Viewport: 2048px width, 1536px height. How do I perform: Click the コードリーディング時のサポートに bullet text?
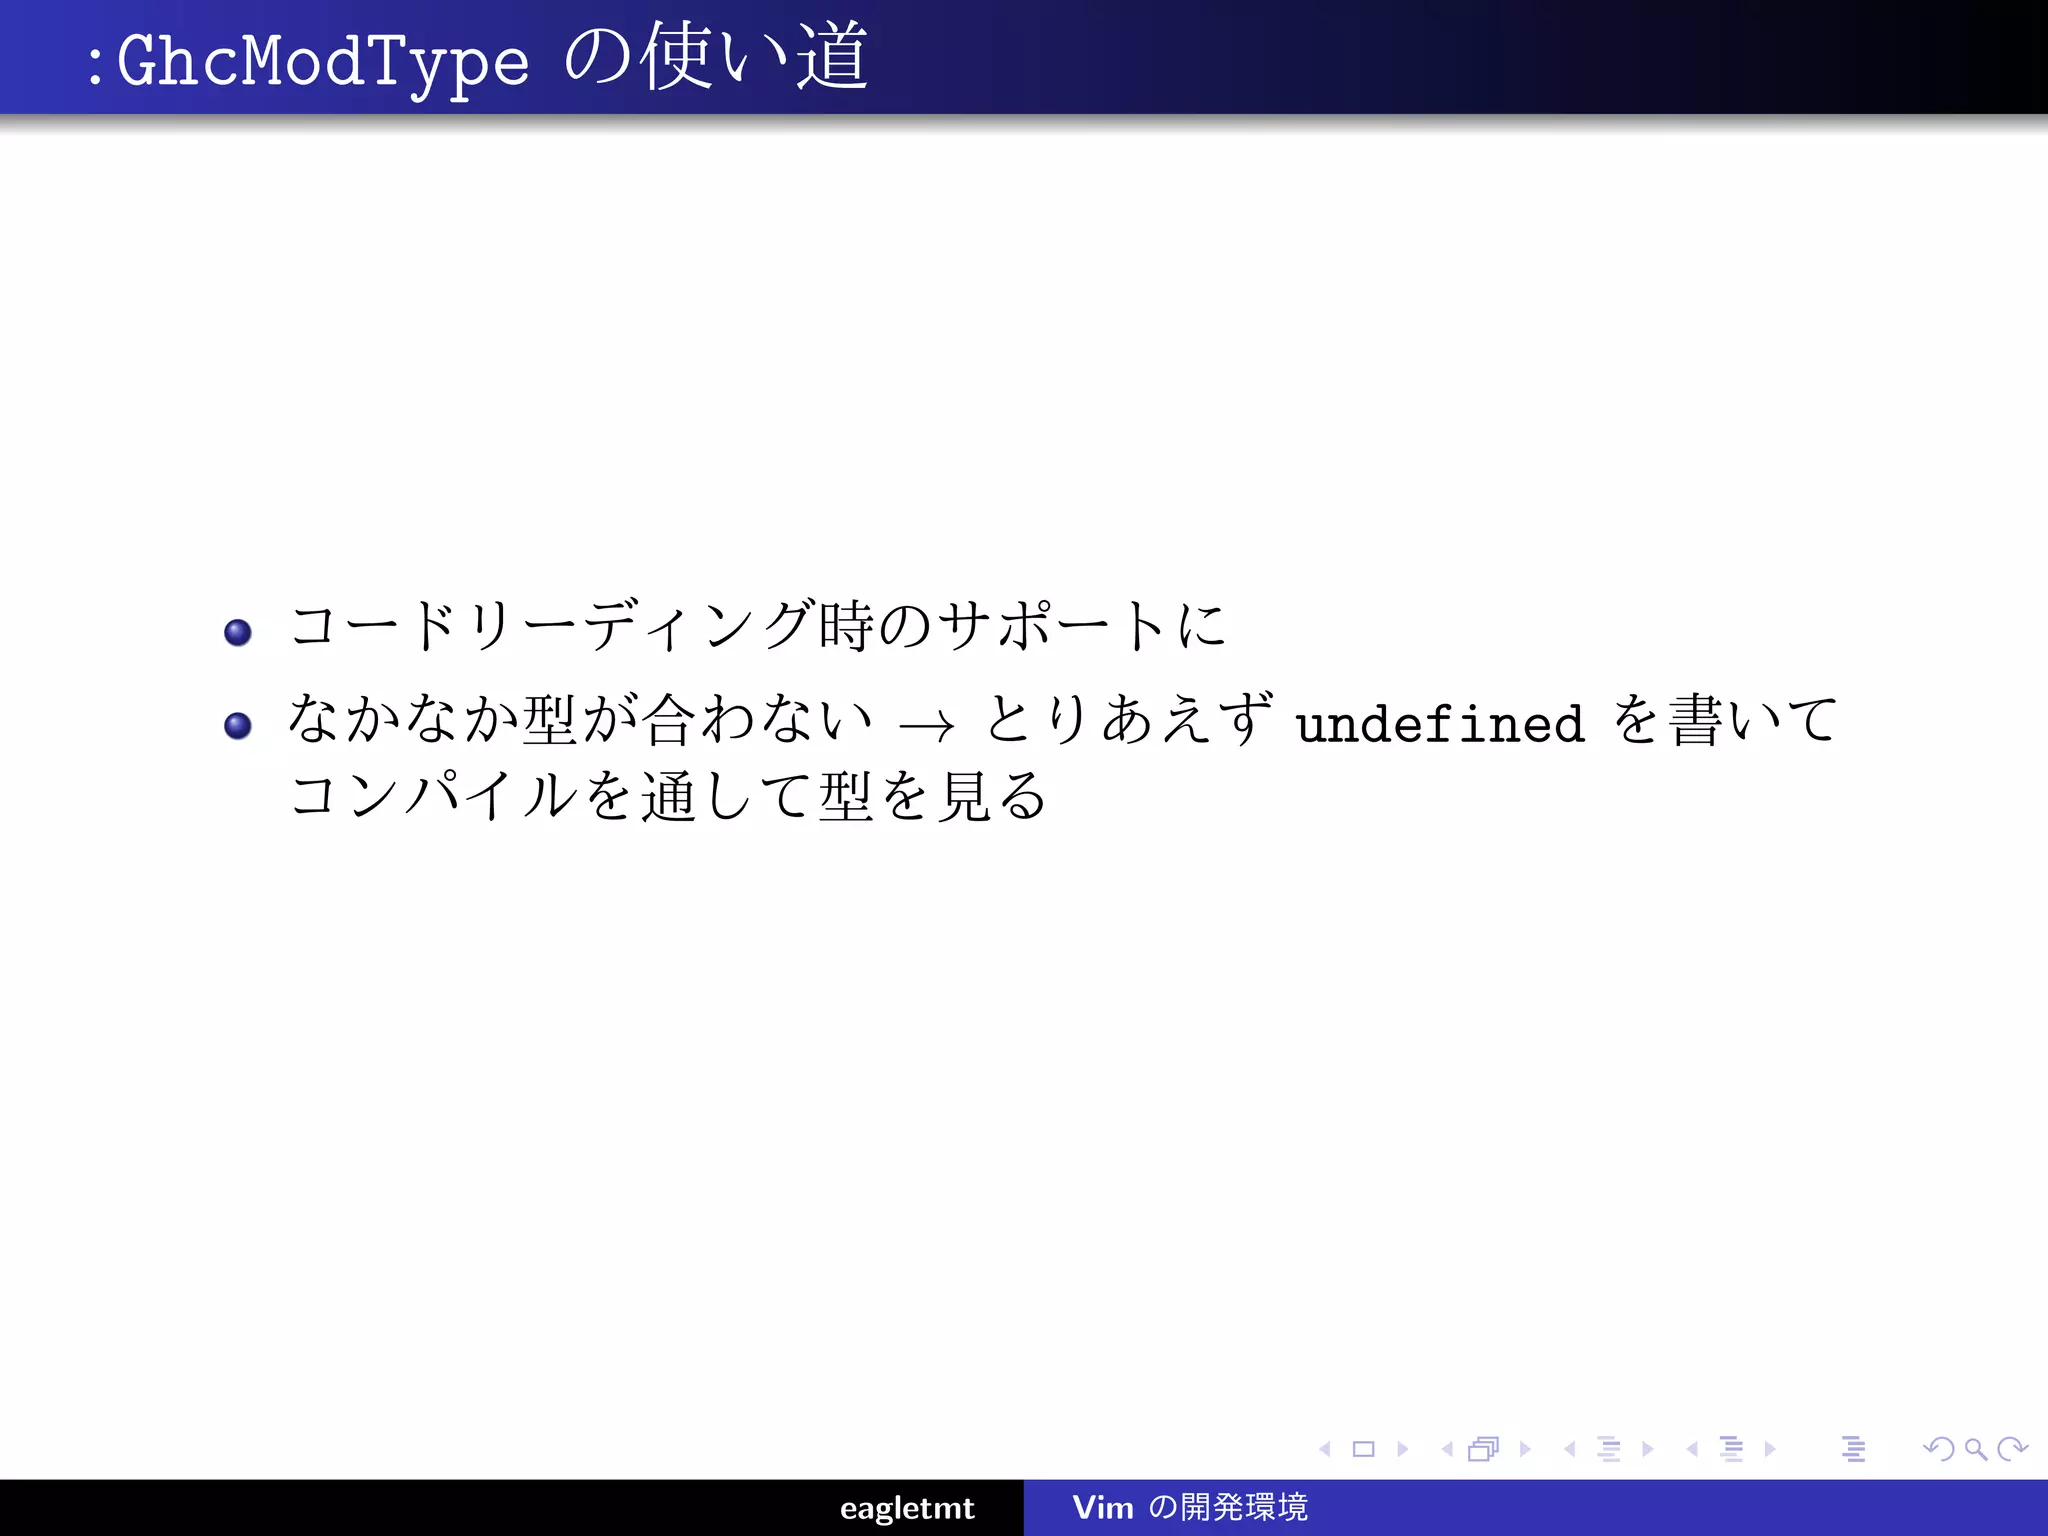click(x=758, y=626)
